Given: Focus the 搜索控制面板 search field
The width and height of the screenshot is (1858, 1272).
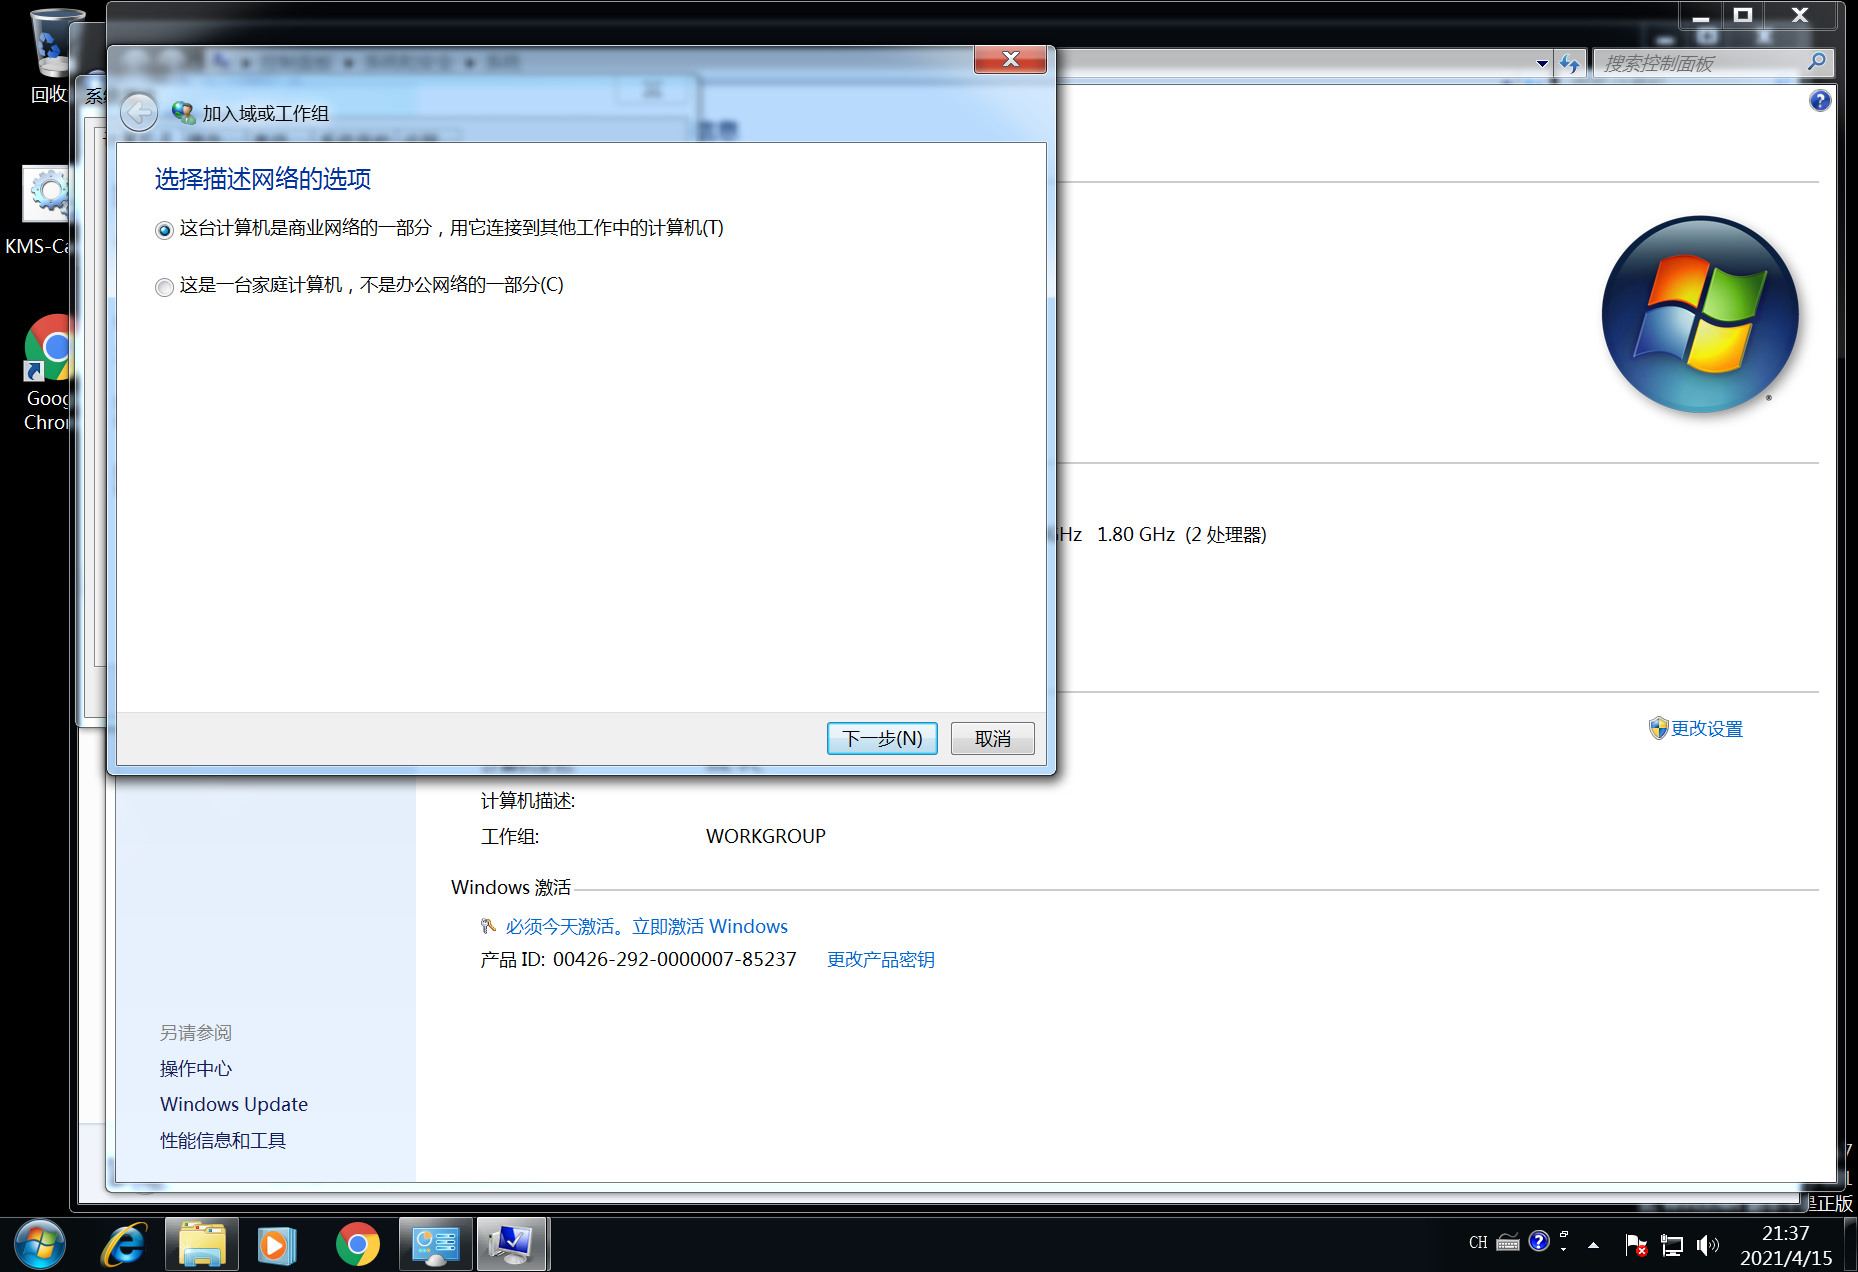Looking at the screenshot, I should (x=1700, y=63).
